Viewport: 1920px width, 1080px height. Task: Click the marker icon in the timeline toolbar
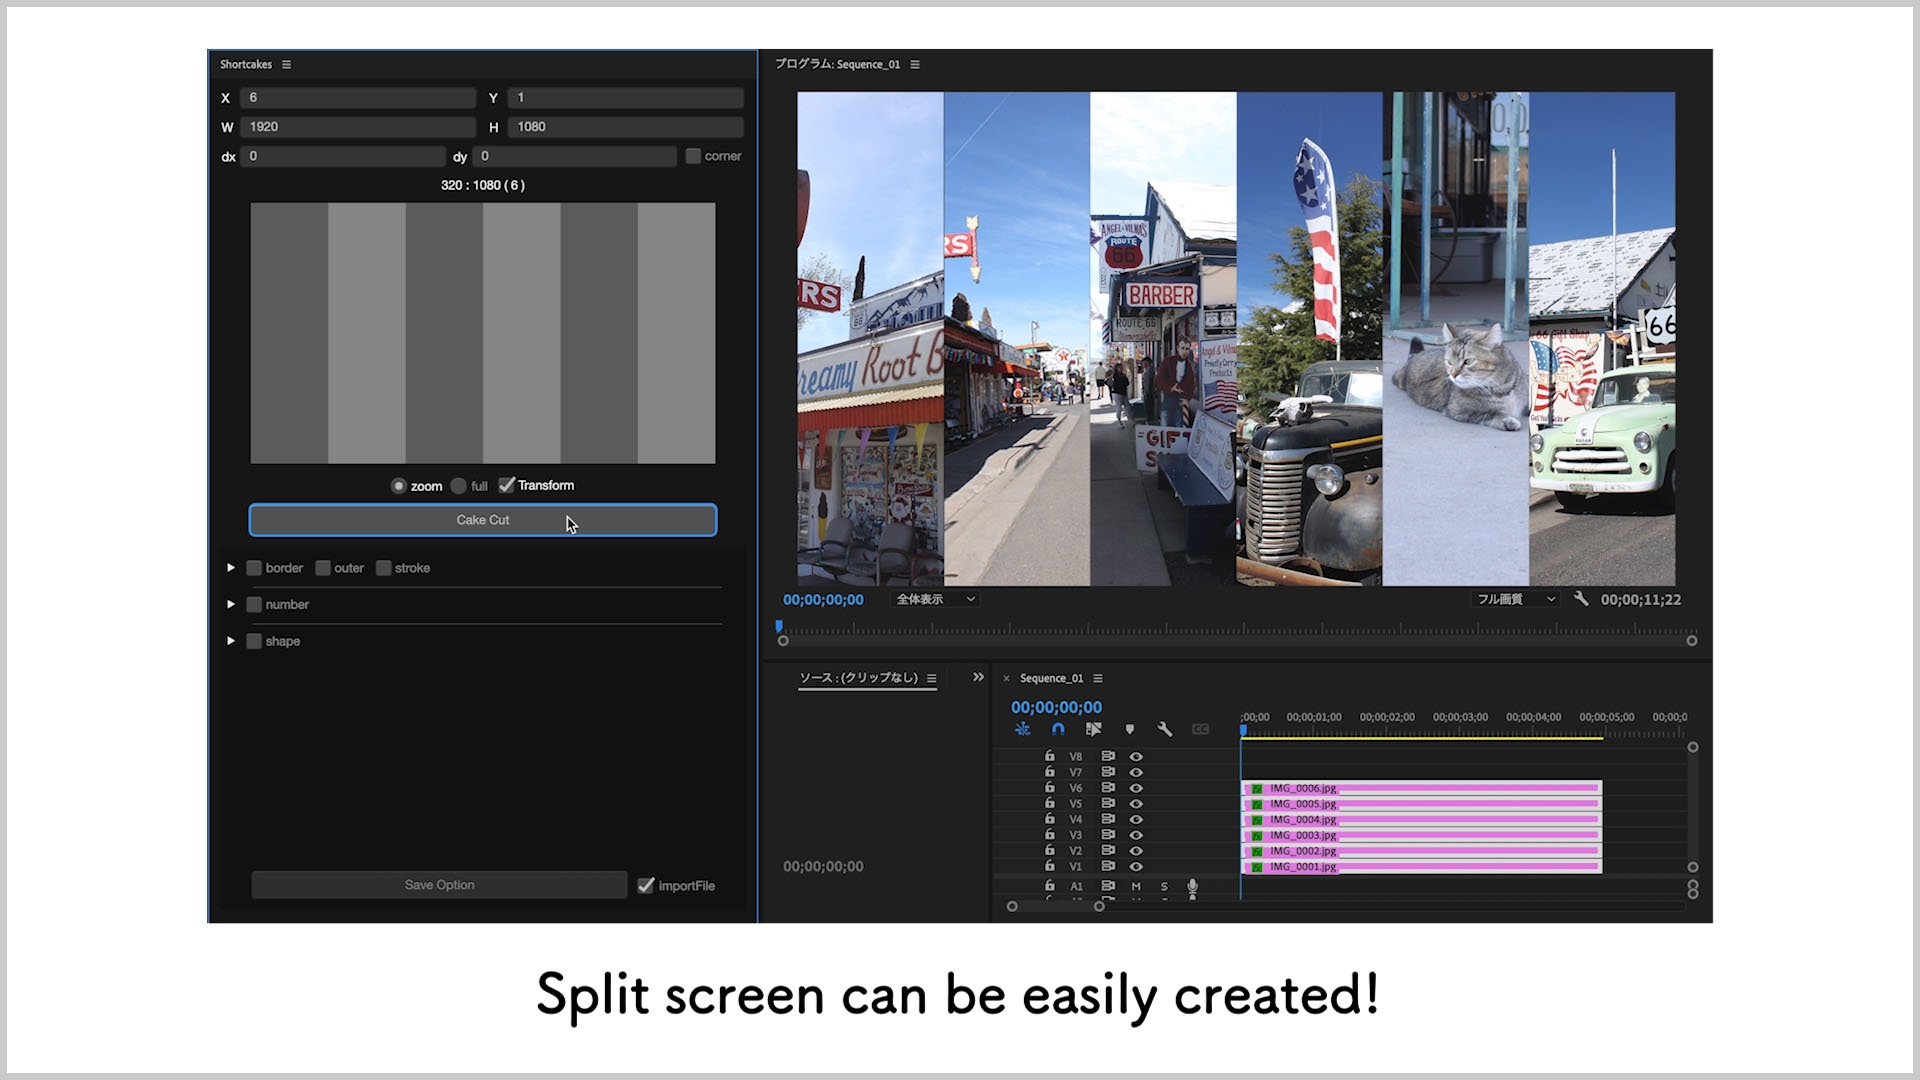(1130, 729)
